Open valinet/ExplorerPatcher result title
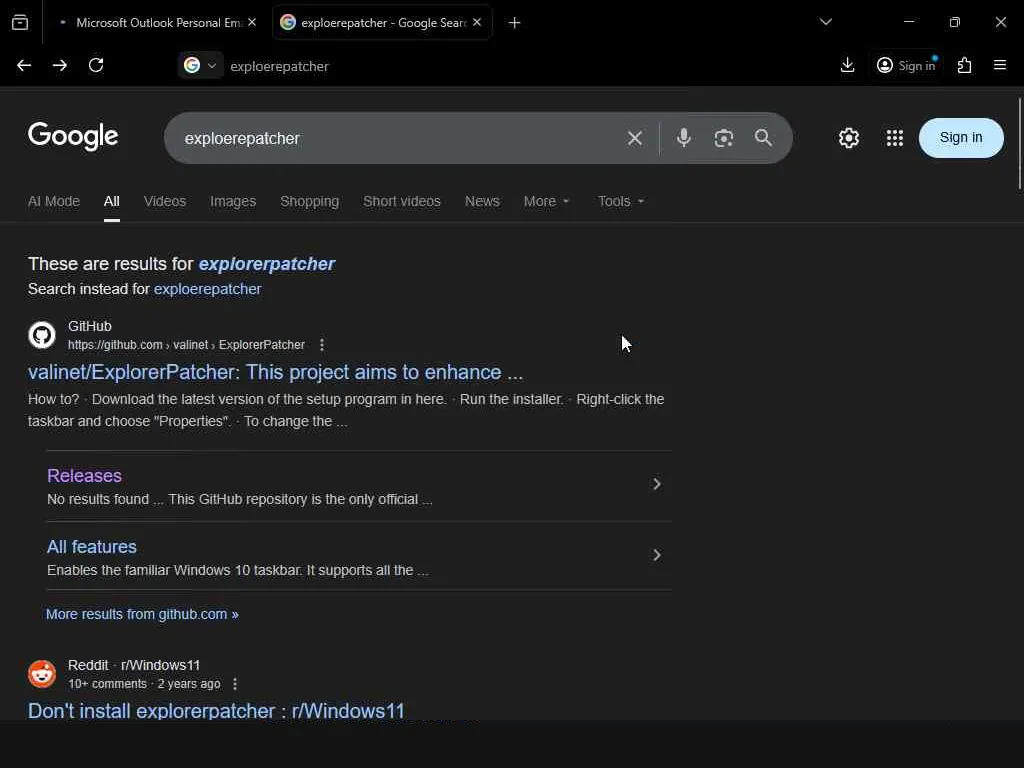Viewport: 1024px width, 768px height. 275,372
